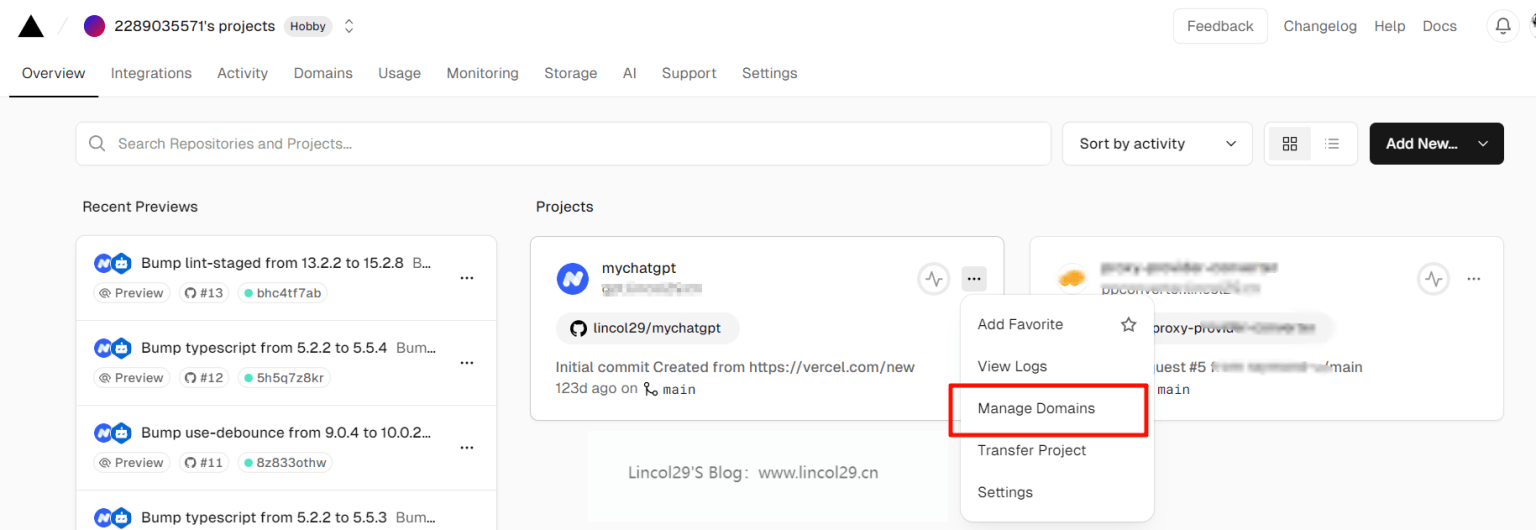Select Manage Domains from the menu
The height and width of the screenshot is (530, 1536).
coord(1036,408)
